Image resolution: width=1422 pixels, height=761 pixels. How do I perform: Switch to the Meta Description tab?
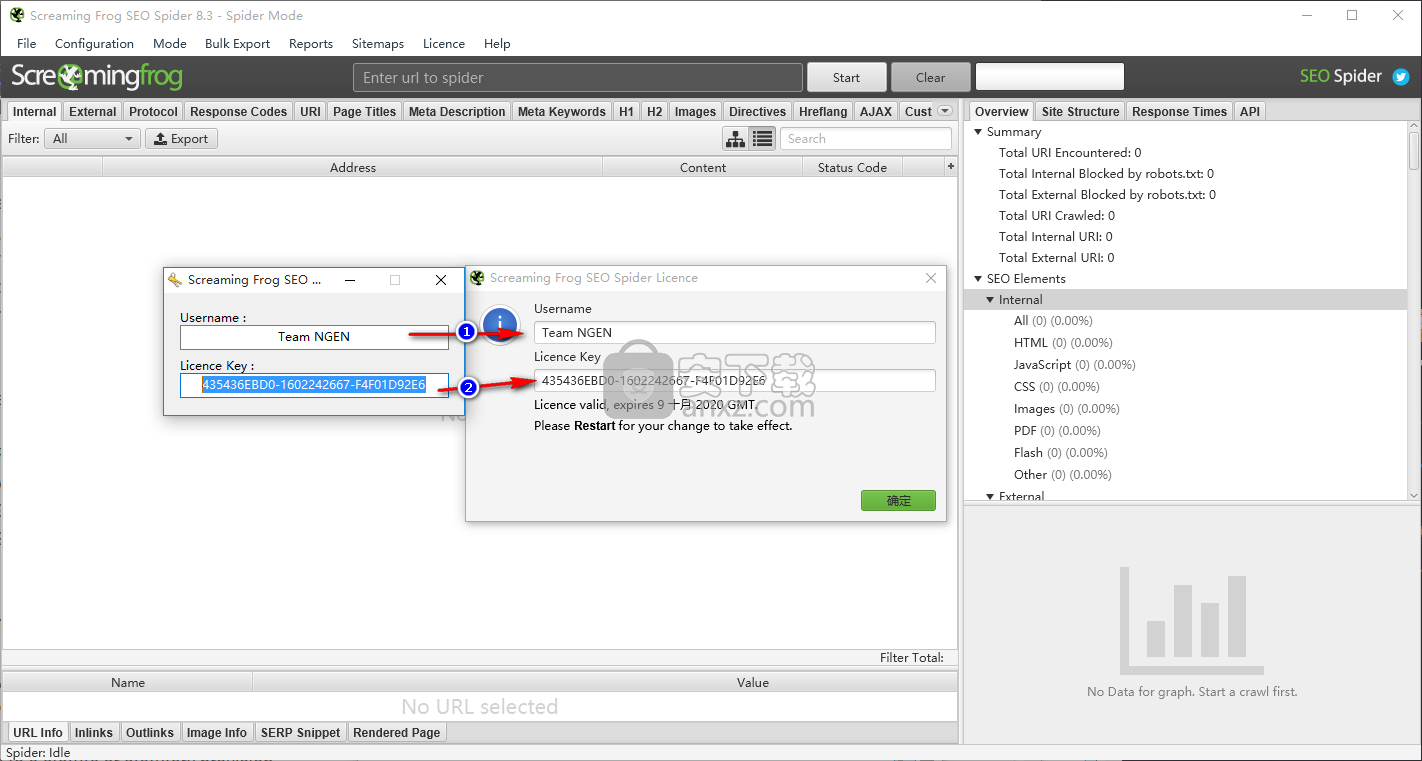pyautogui.click(x=457, y=111)
